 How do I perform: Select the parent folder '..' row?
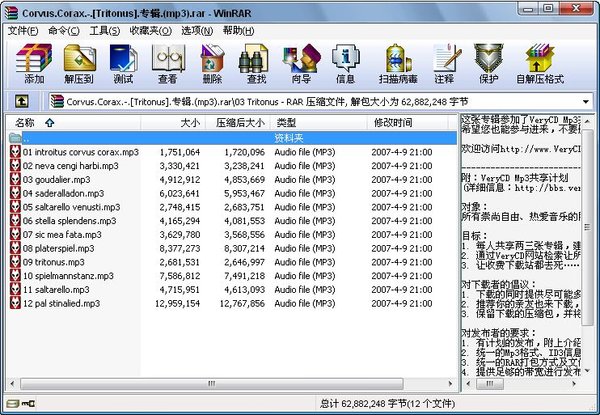click(232, 138)
